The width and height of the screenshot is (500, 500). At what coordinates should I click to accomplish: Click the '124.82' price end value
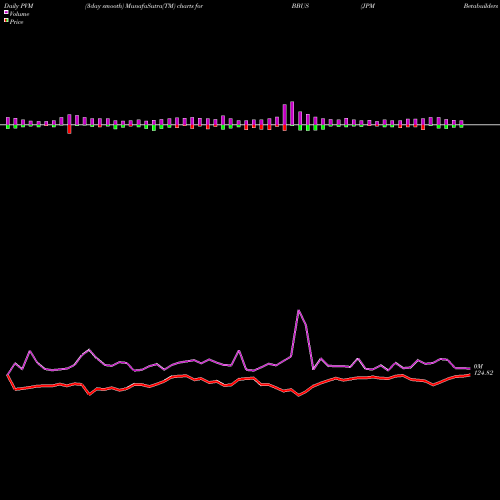483,373
